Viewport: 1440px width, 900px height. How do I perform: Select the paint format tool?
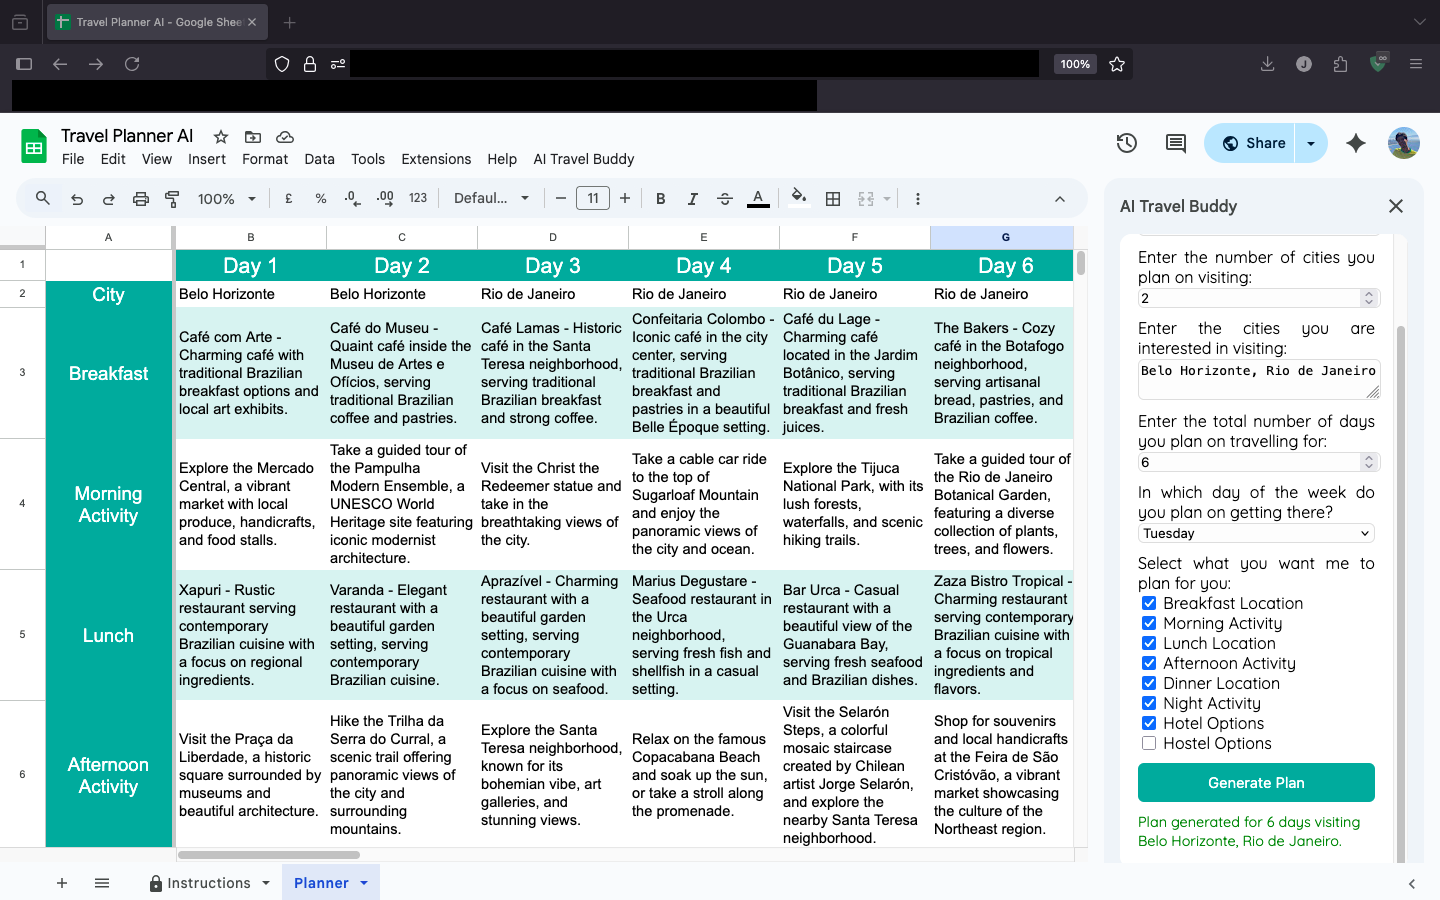click(172, 199)
